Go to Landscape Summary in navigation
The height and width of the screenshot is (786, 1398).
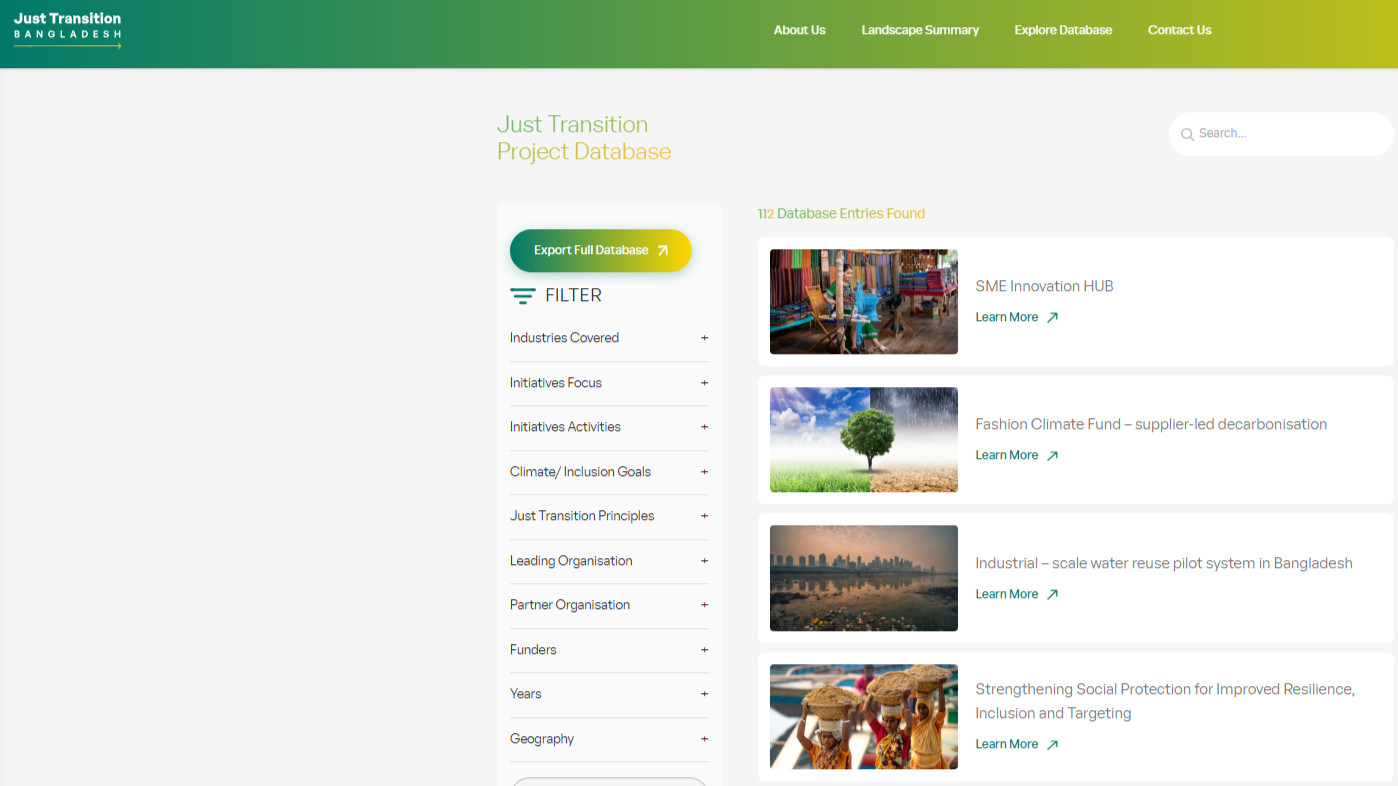point(919,30)
